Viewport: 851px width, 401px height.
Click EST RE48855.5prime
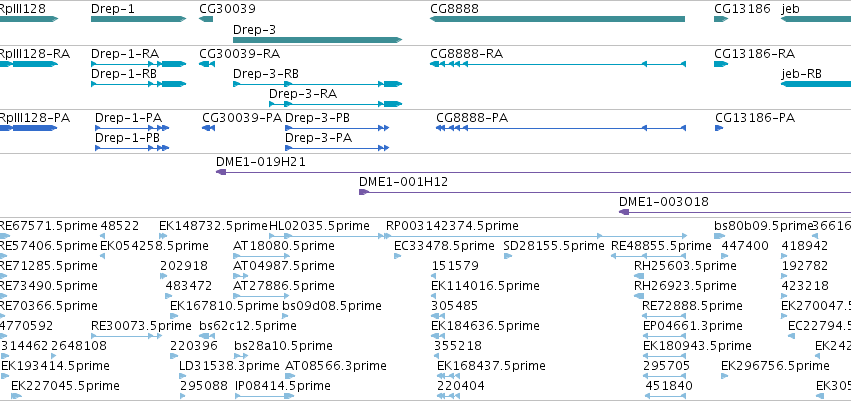point(661,246)
